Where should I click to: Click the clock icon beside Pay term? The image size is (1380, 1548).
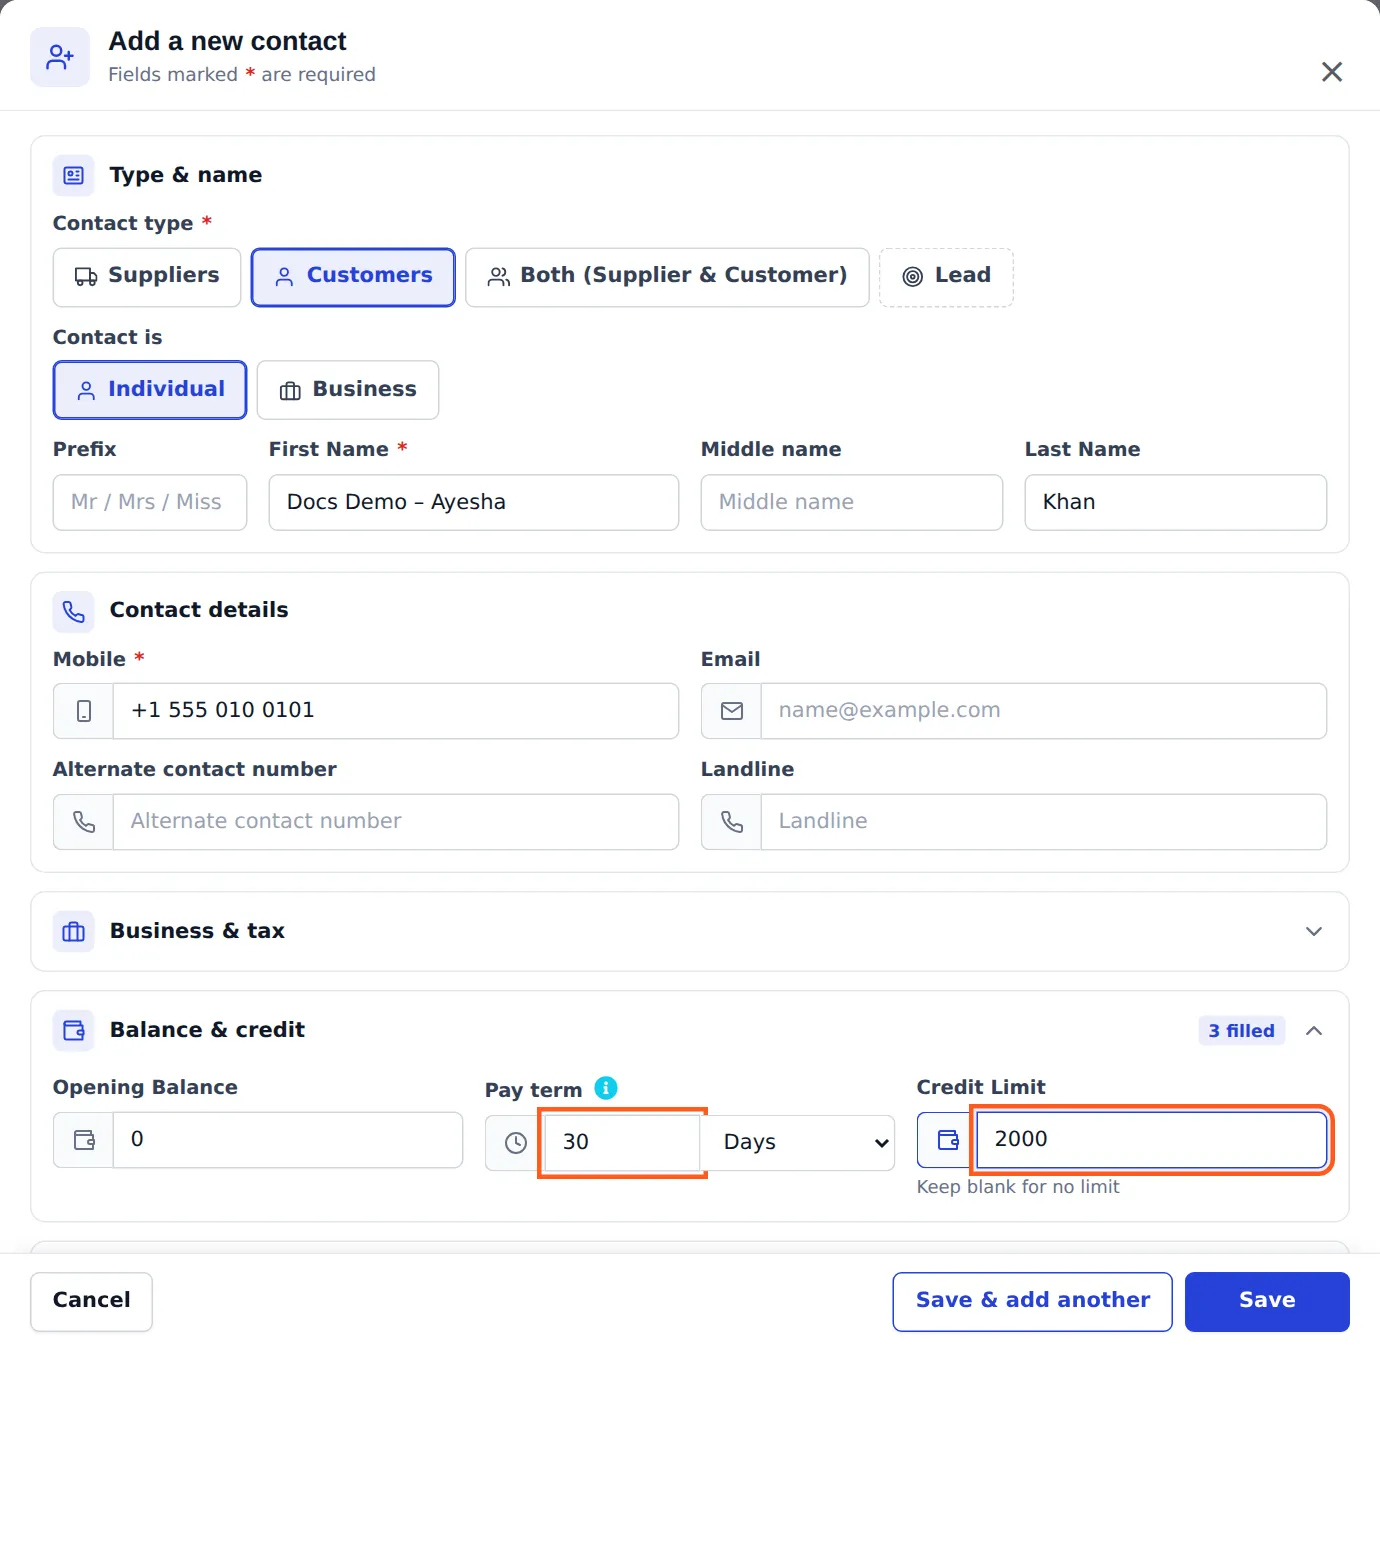(x=516, y=1143)
